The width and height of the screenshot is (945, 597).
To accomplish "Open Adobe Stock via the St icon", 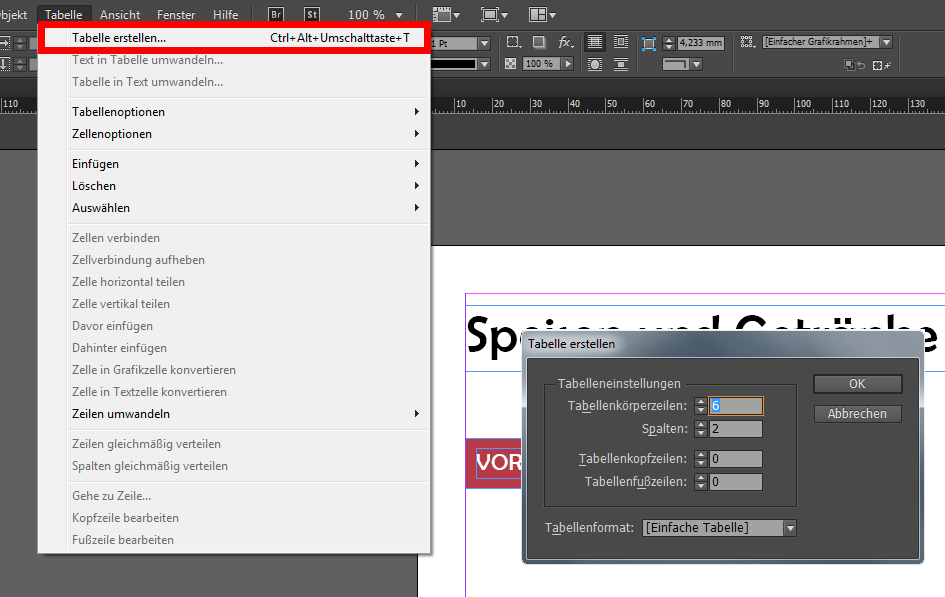I will coord(312,15).
